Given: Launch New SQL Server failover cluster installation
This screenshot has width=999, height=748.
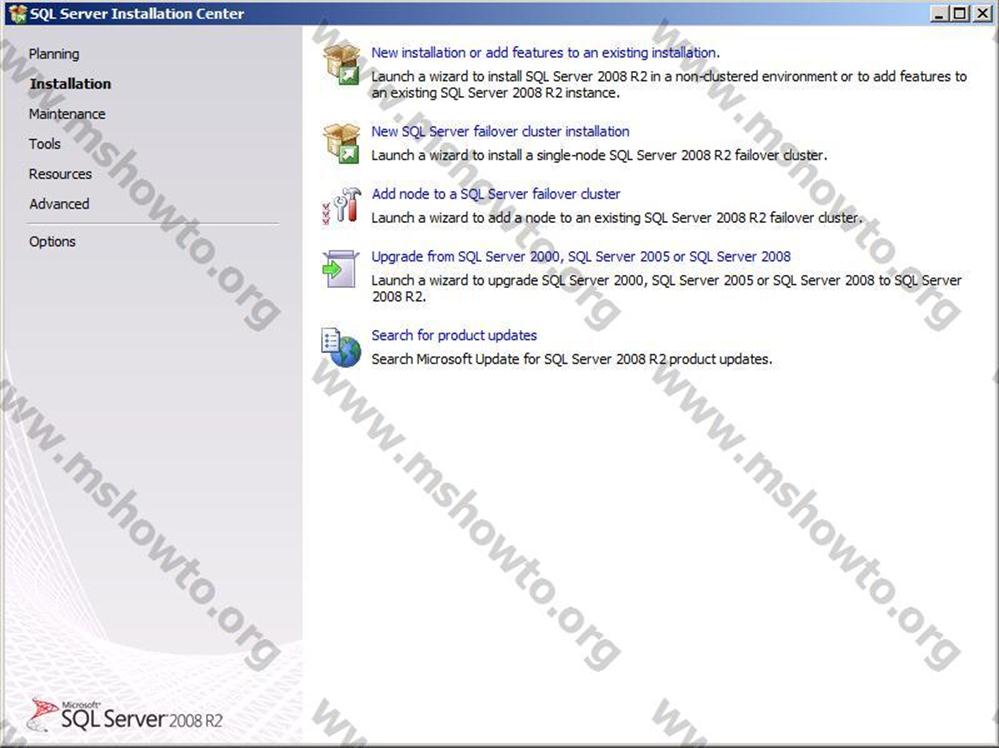Looking at the screenshot, I should [500, 132].
